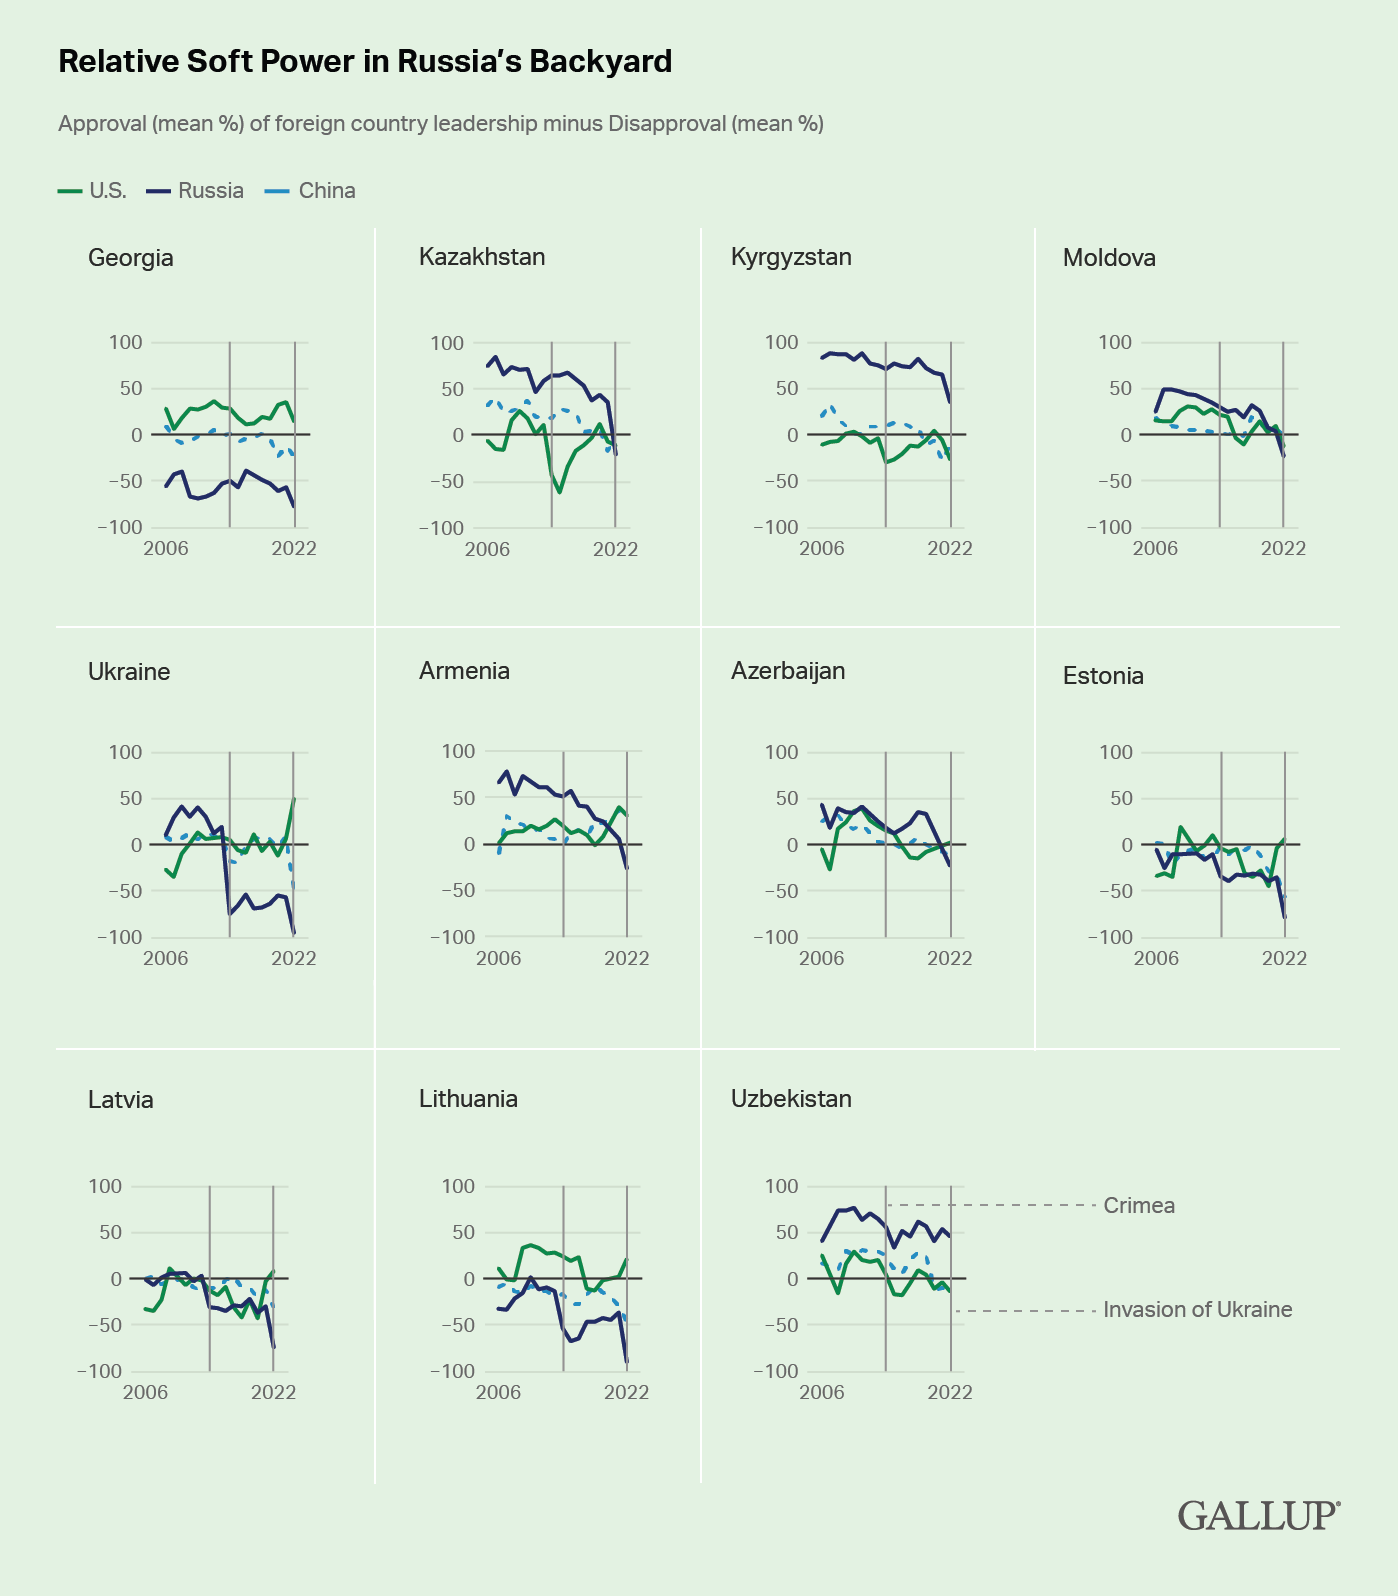Viewport: 1400px width, 1596px height.
Task: Select the Moldova chart label
Action: (1109, 258)
